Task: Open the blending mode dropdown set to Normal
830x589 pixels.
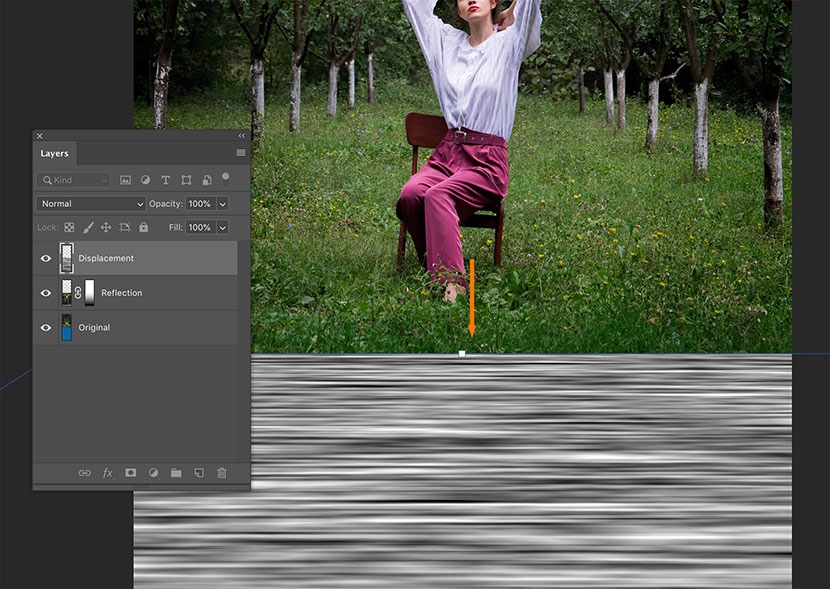Action: 91,204
